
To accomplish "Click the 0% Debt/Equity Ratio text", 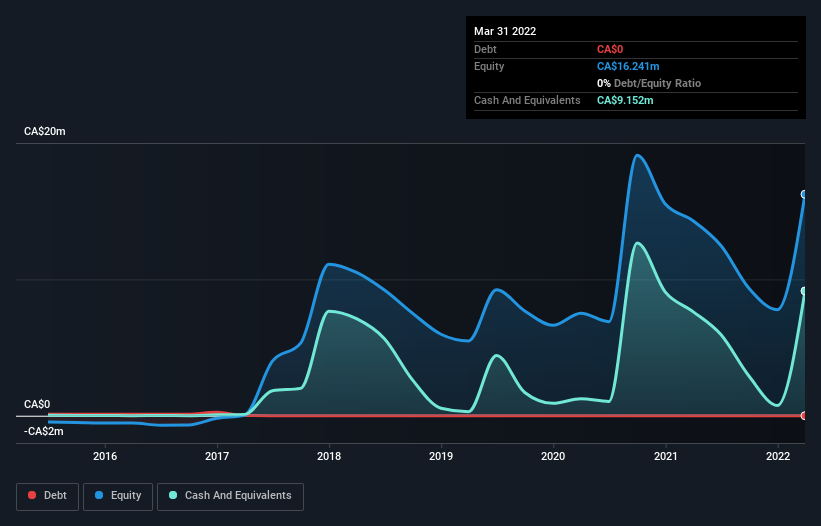I will click(649, 83).
